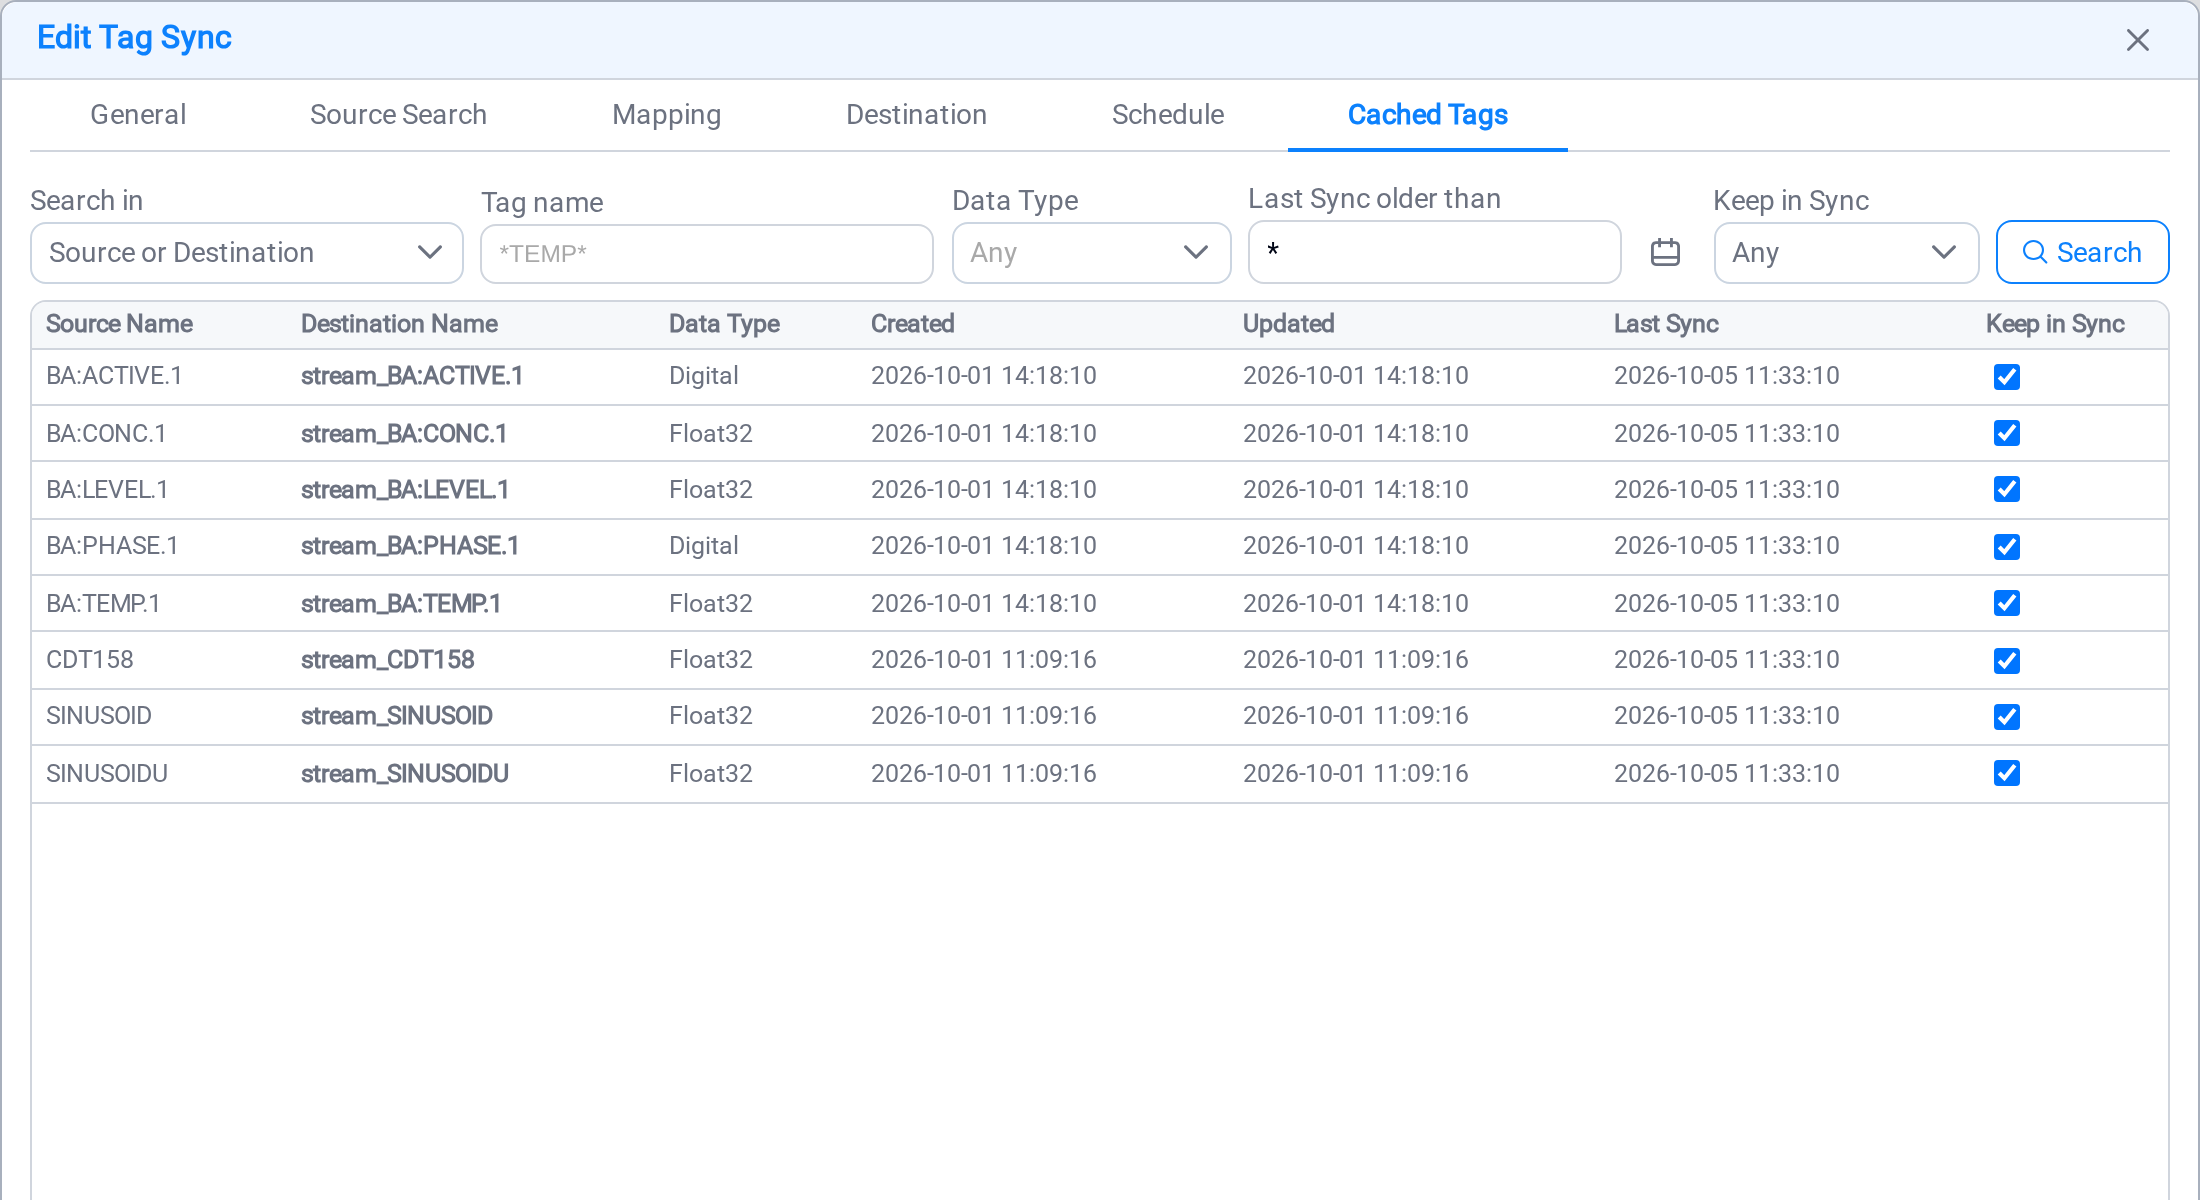Viewport: 2200px width, 1200px height.
Task: Go to the Mapping tab
Action: coord(666,115)
